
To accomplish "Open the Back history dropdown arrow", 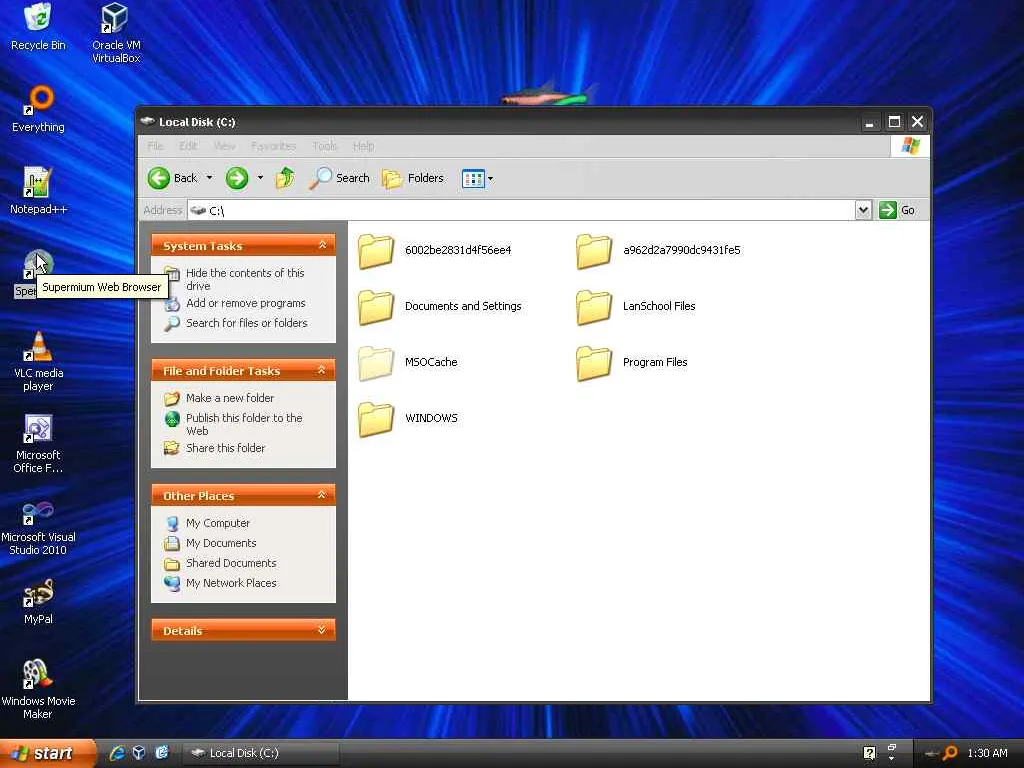I will pos(210,178).
